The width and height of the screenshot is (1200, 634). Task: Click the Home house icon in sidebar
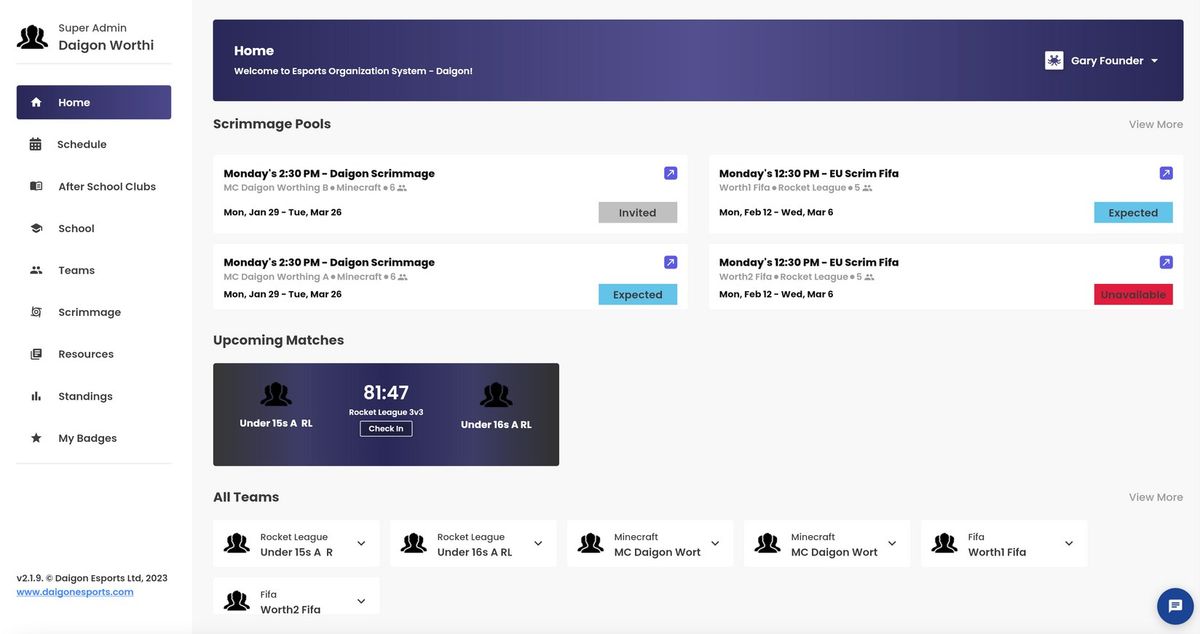[x=36, y=102]
